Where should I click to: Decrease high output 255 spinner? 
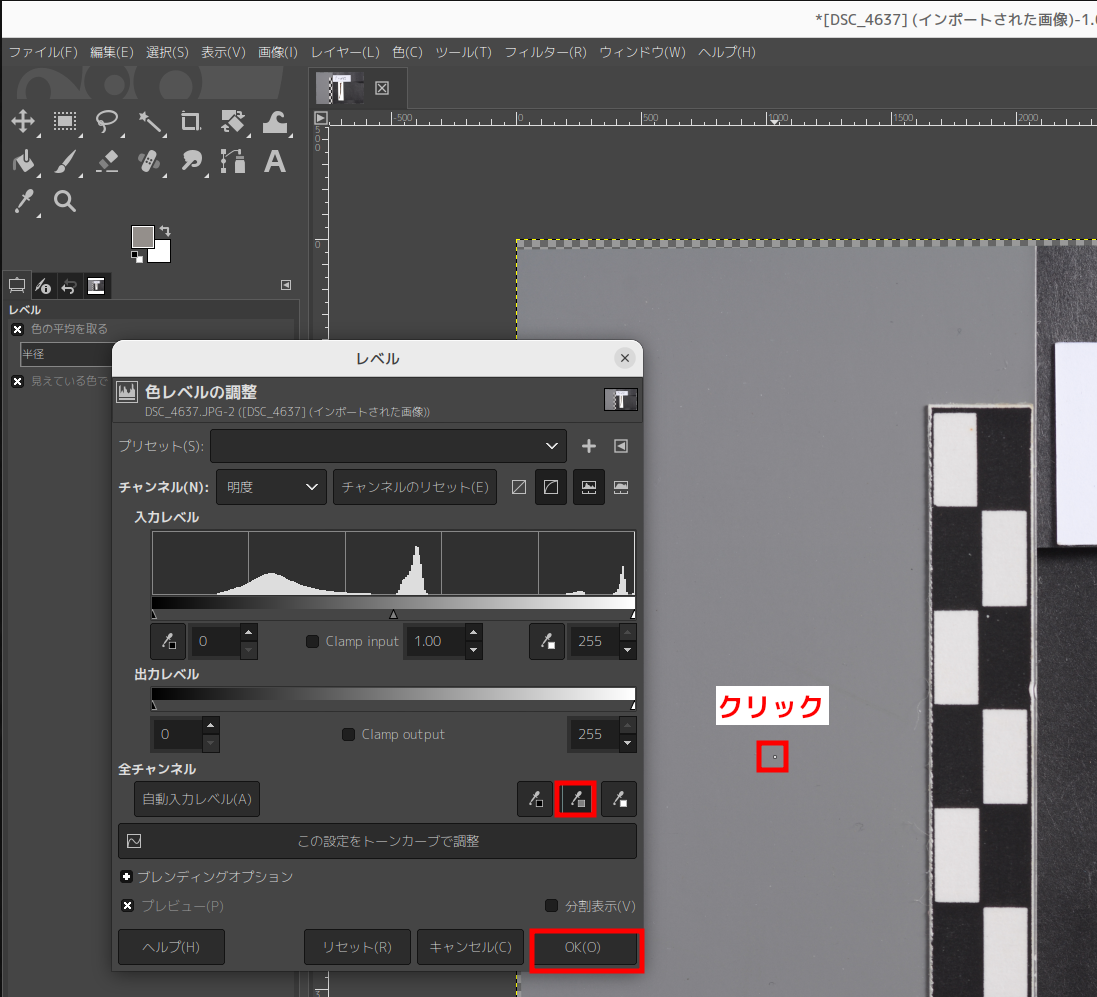(628, 743)
